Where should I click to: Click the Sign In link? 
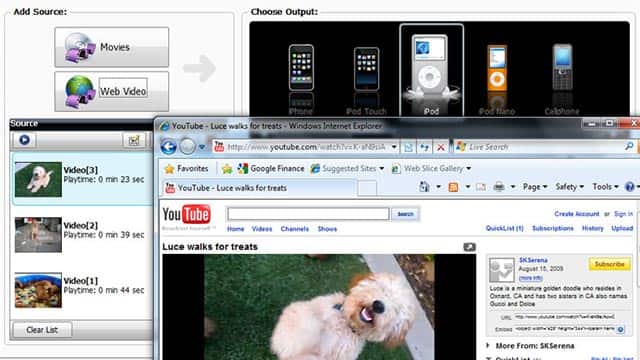[x=623, y=214]
